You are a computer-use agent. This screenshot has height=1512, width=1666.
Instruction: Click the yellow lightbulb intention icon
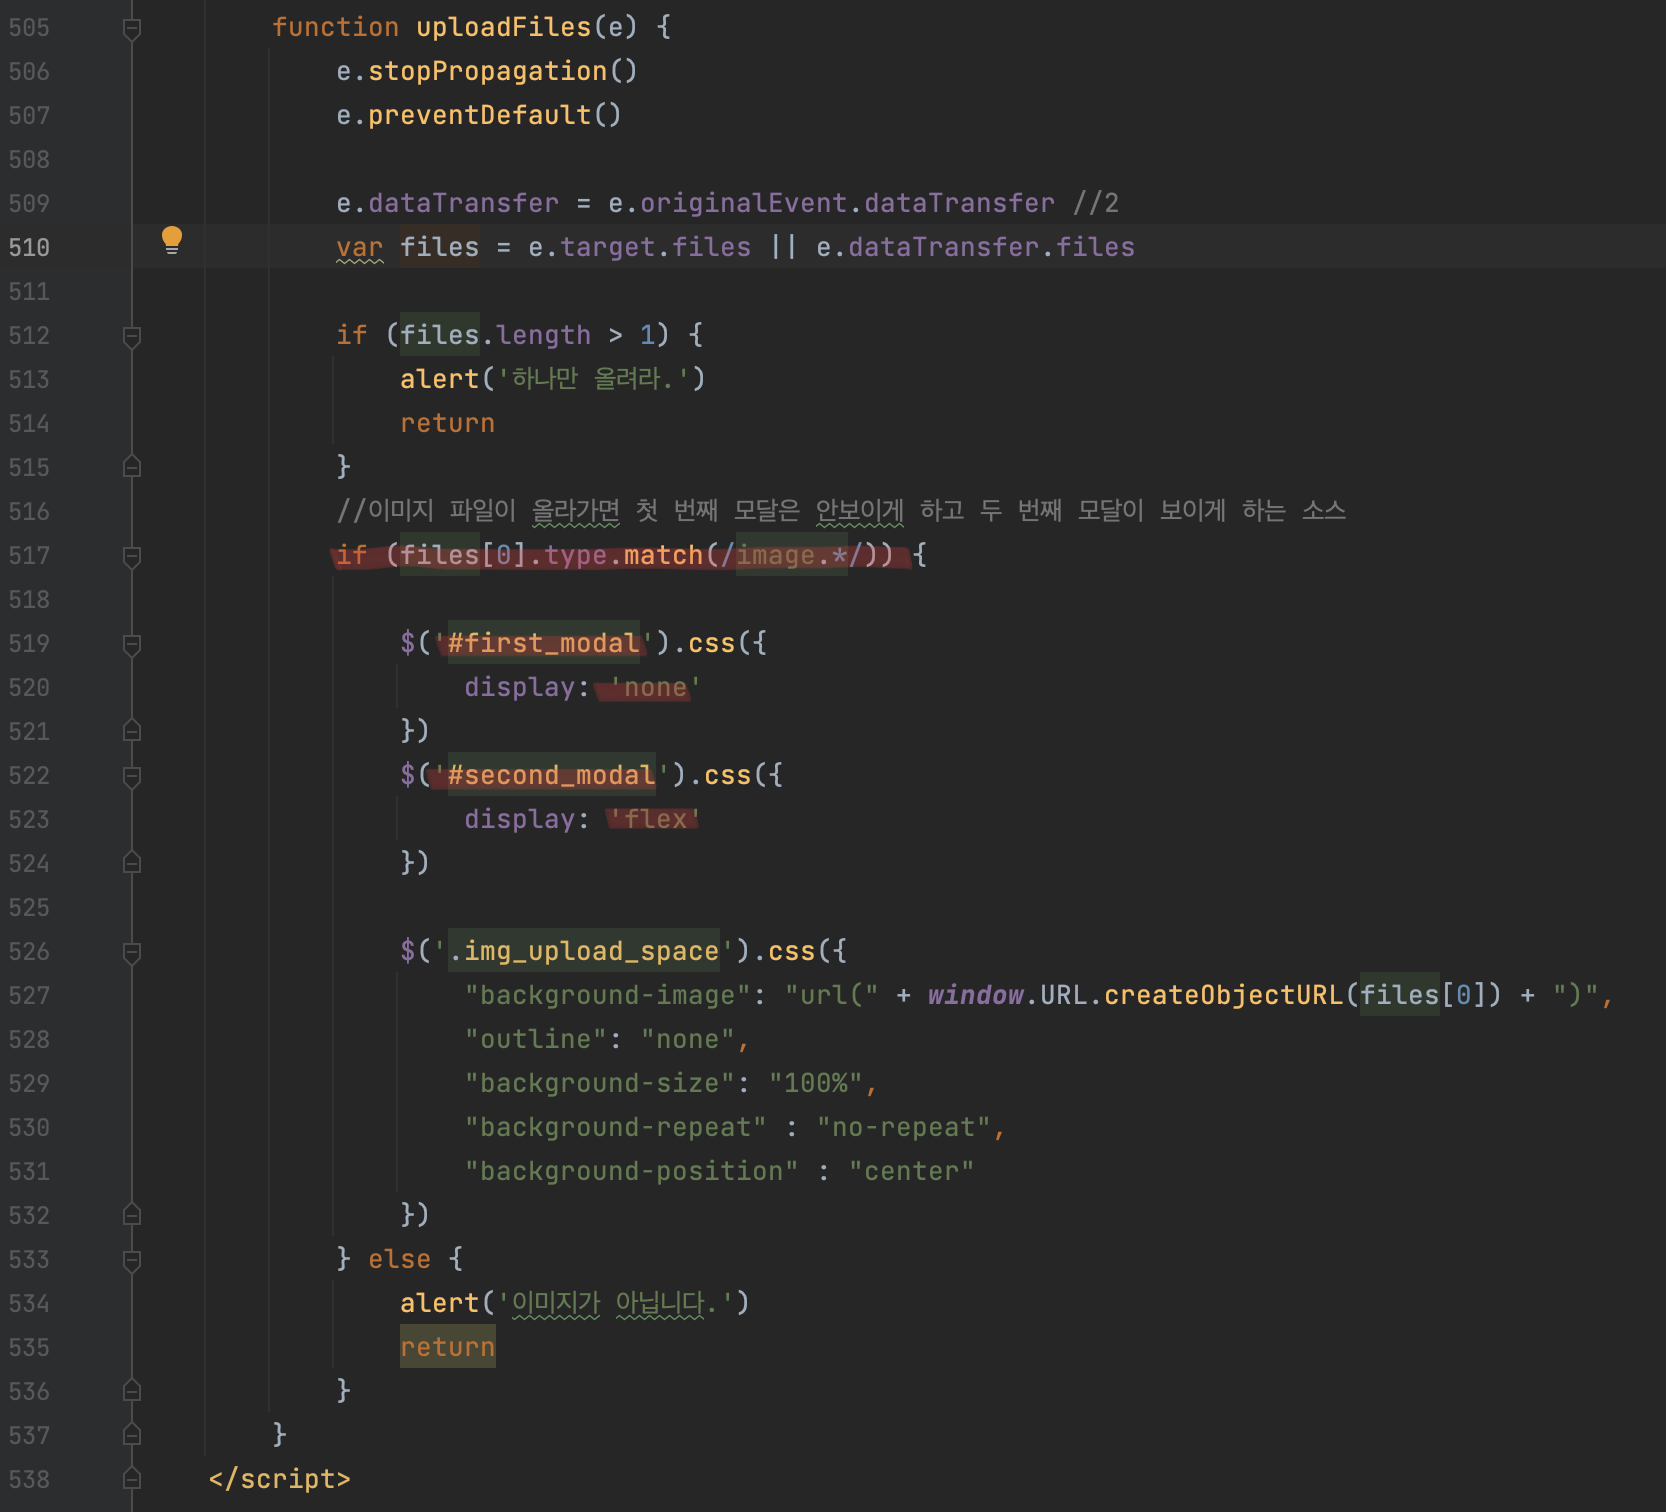172,240
